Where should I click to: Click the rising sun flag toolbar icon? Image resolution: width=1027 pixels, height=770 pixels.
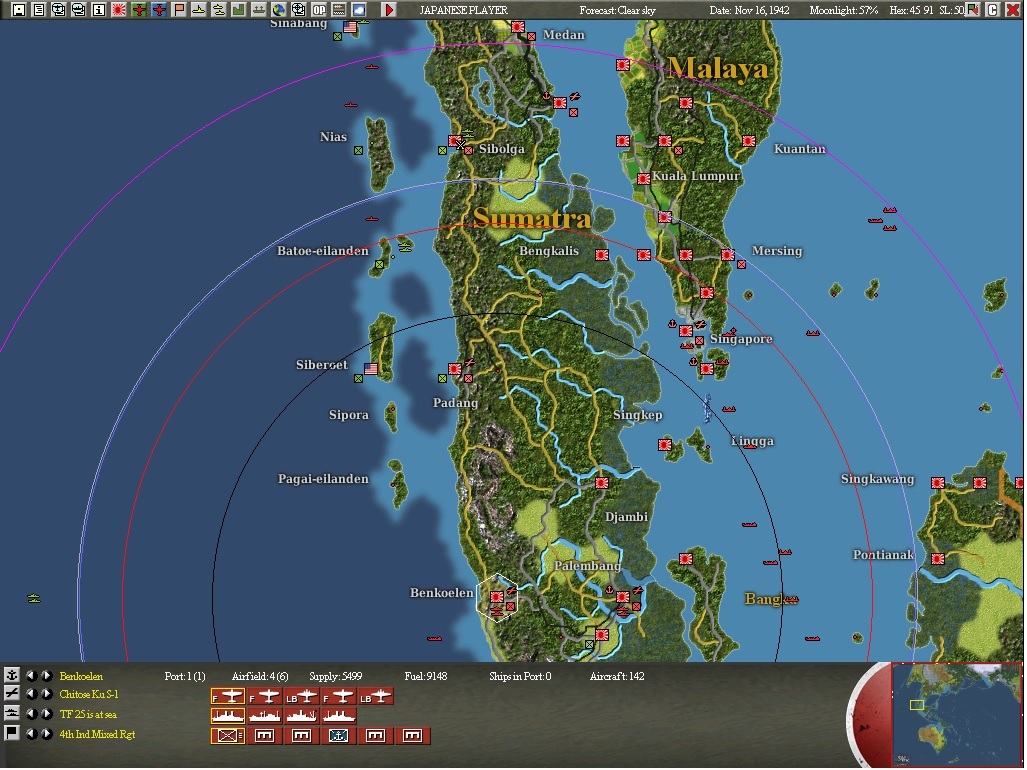(119, 10)
